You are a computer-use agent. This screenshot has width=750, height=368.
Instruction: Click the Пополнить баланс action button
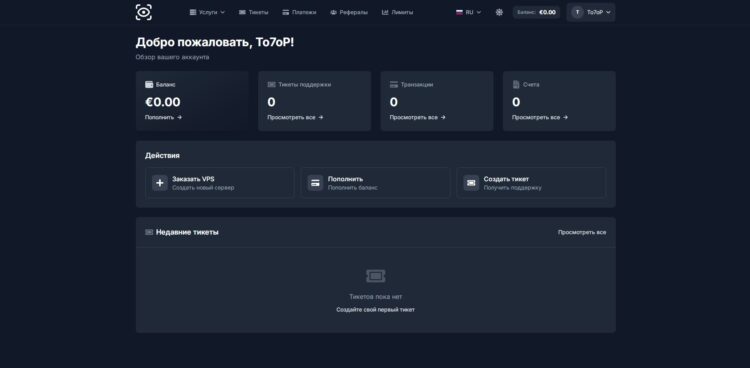[375, 183]
